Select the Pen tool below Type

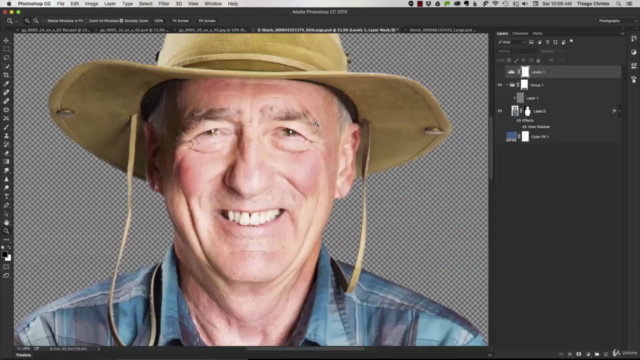pos(6,205)
